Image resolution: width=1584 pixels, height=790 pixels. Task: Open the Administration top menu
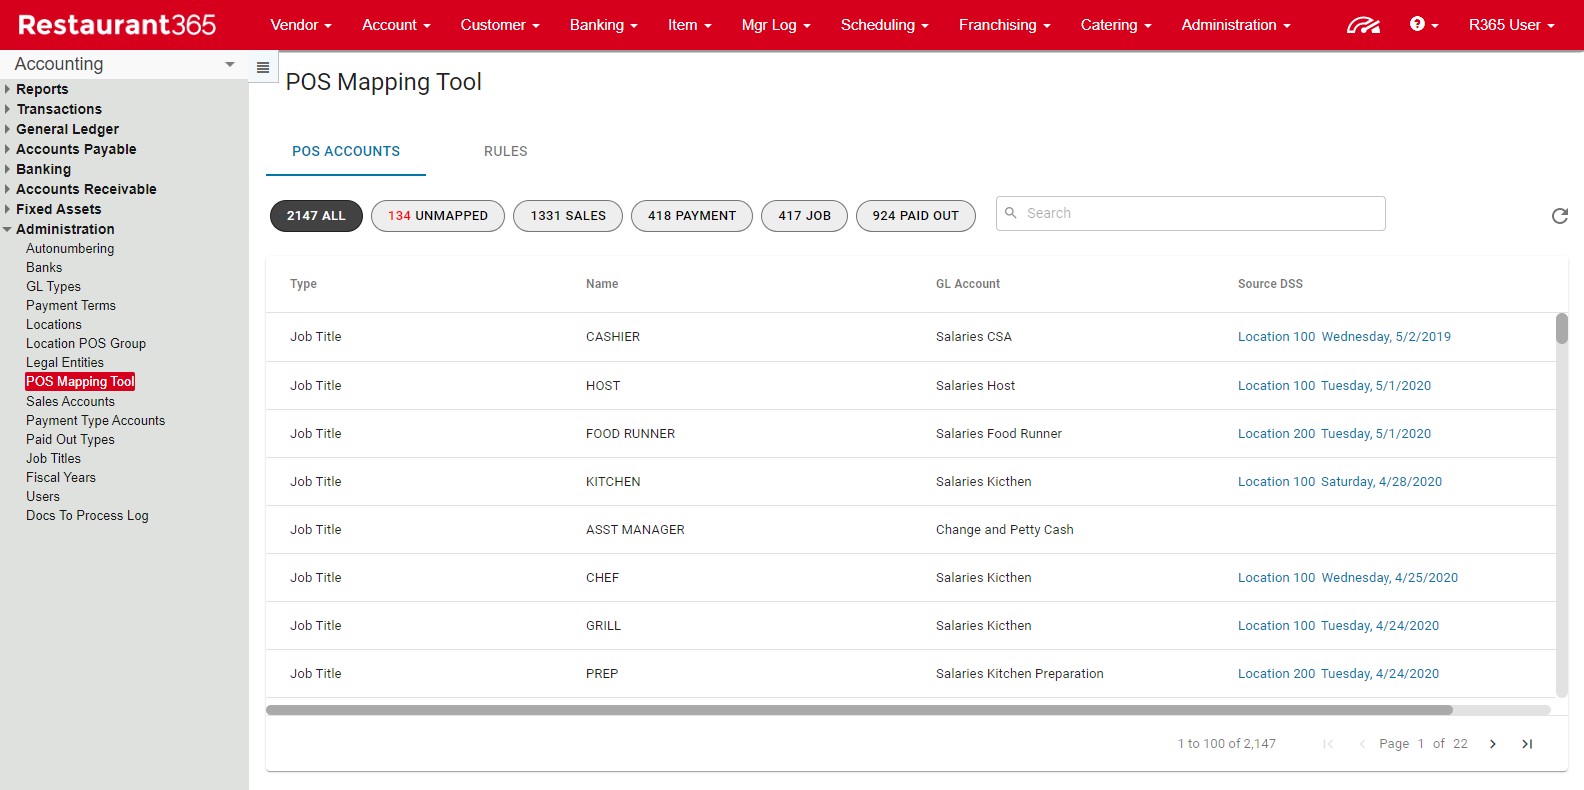(1236, 25)
